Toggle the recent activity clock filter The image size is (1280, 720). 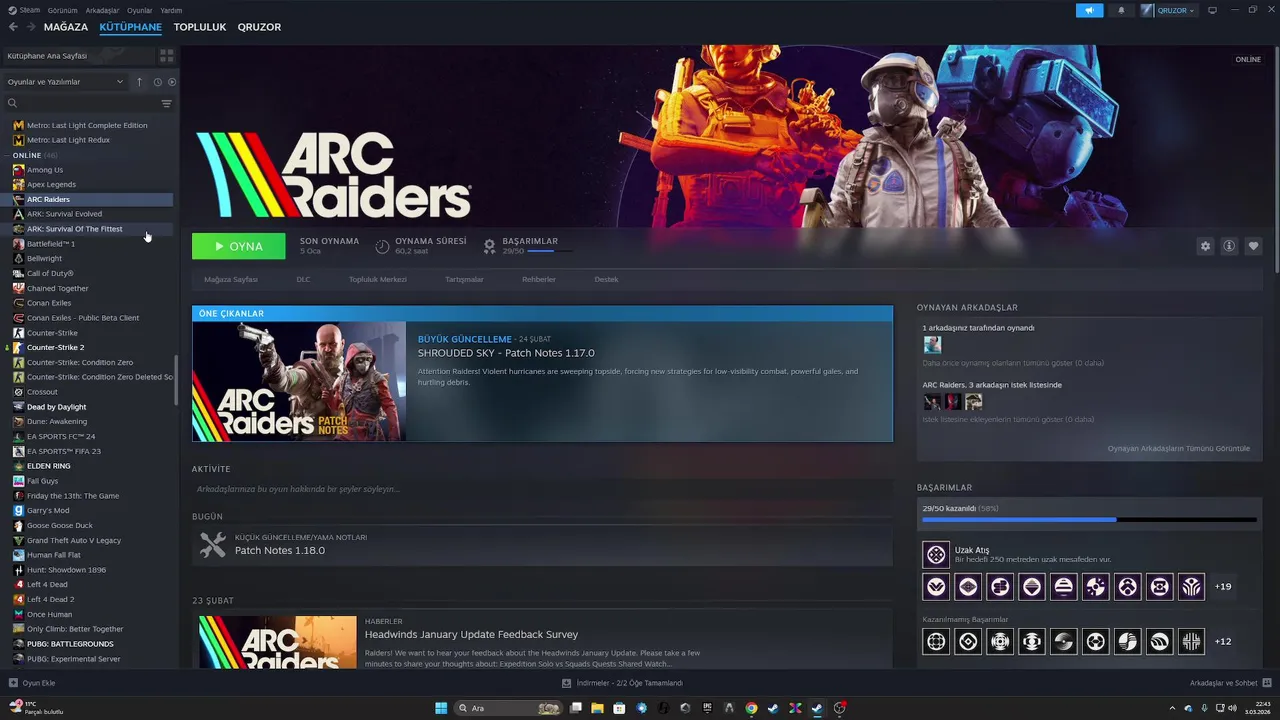point(157,82)
